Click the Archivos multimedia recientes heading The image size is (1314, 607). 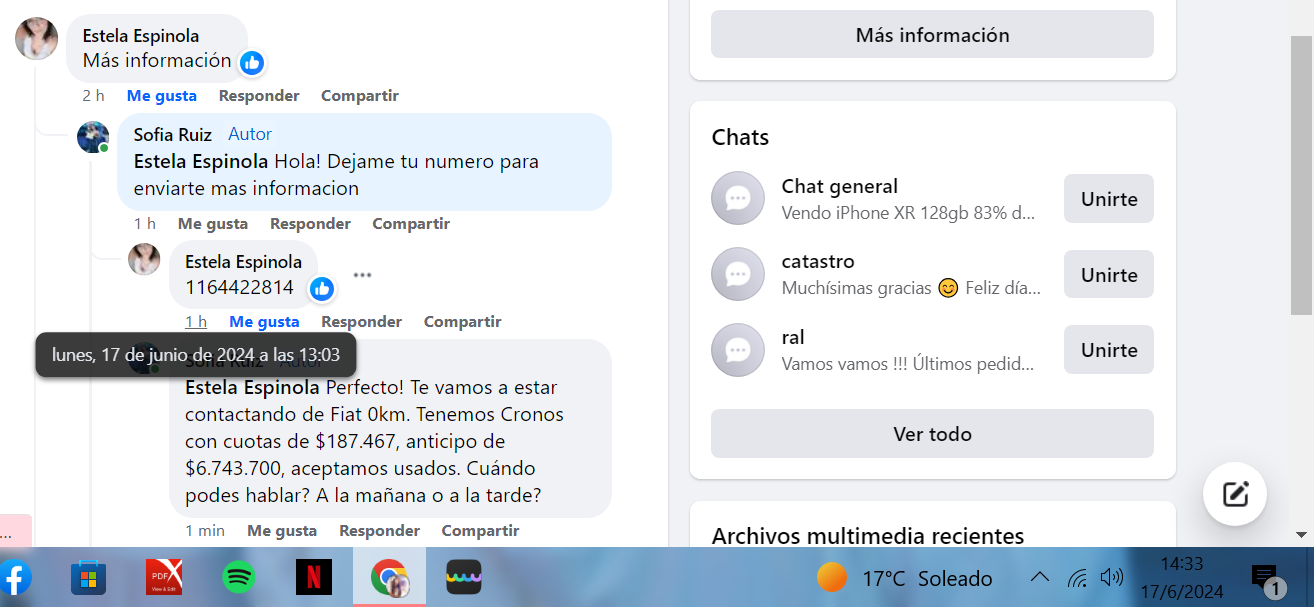tap(868, 536)
